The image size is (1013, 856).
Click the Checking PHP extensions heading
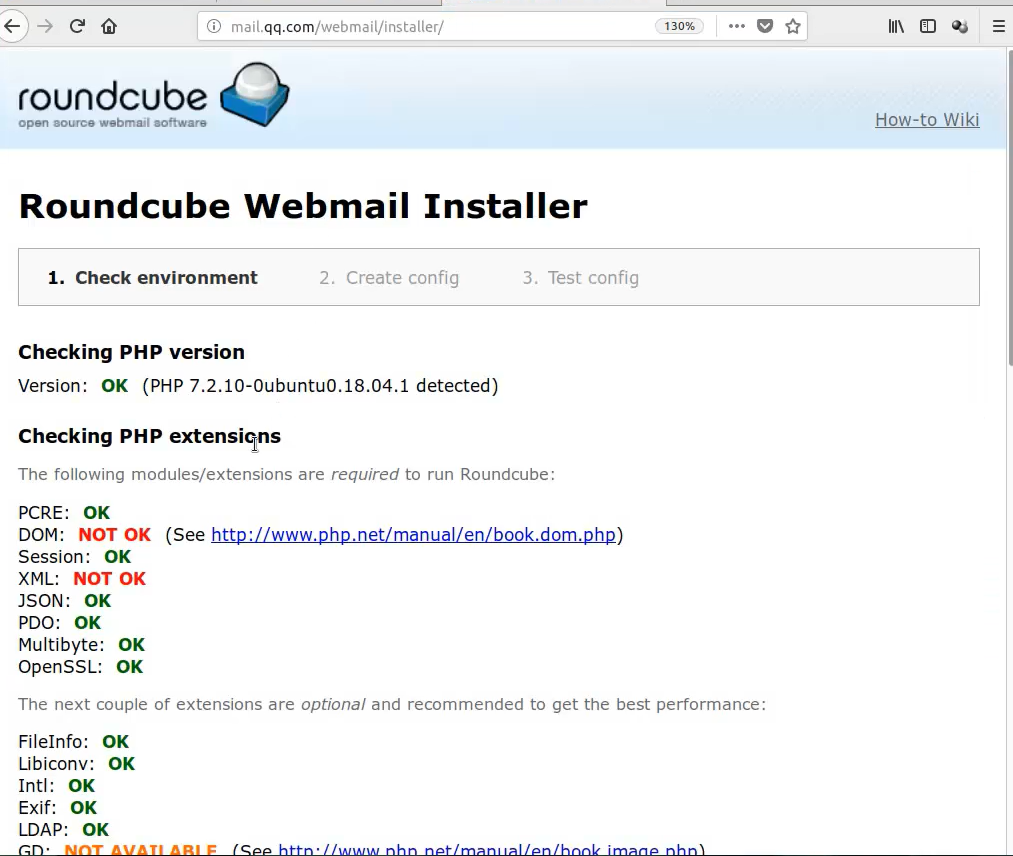click(149, 436)
